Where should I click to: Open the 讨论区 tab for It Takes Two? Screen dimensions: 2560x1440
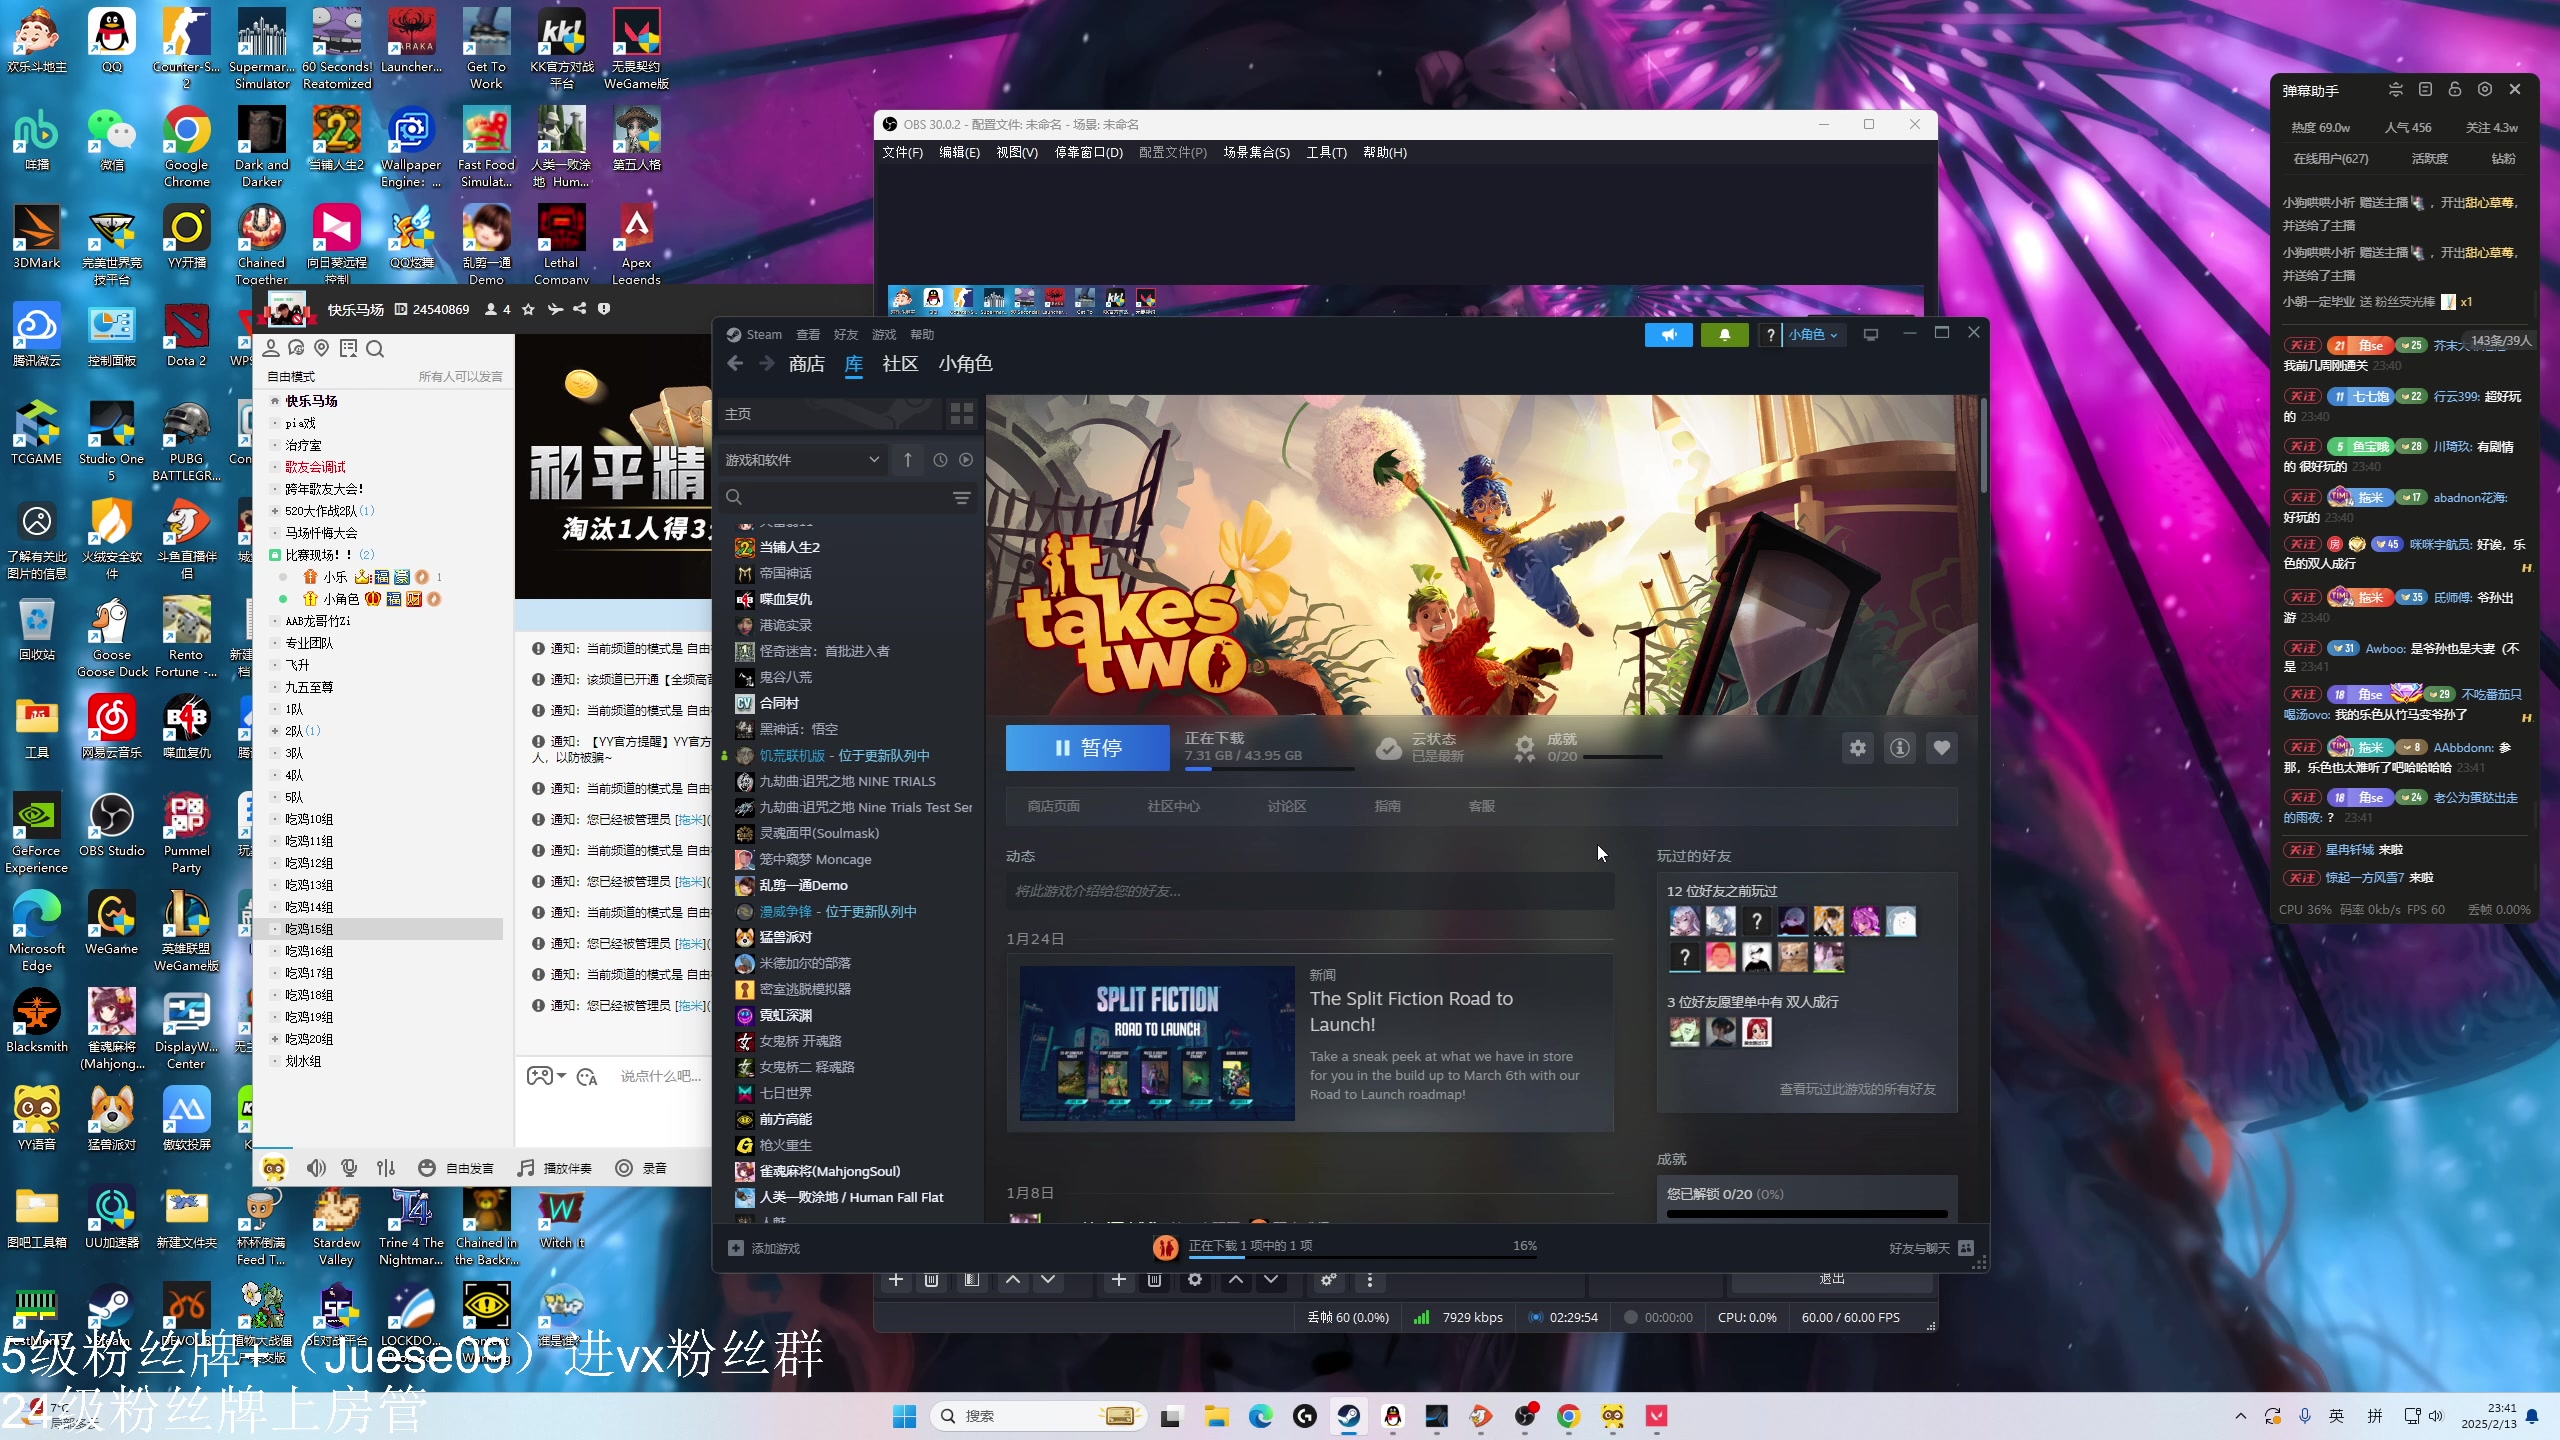(x=1287, y=806)
